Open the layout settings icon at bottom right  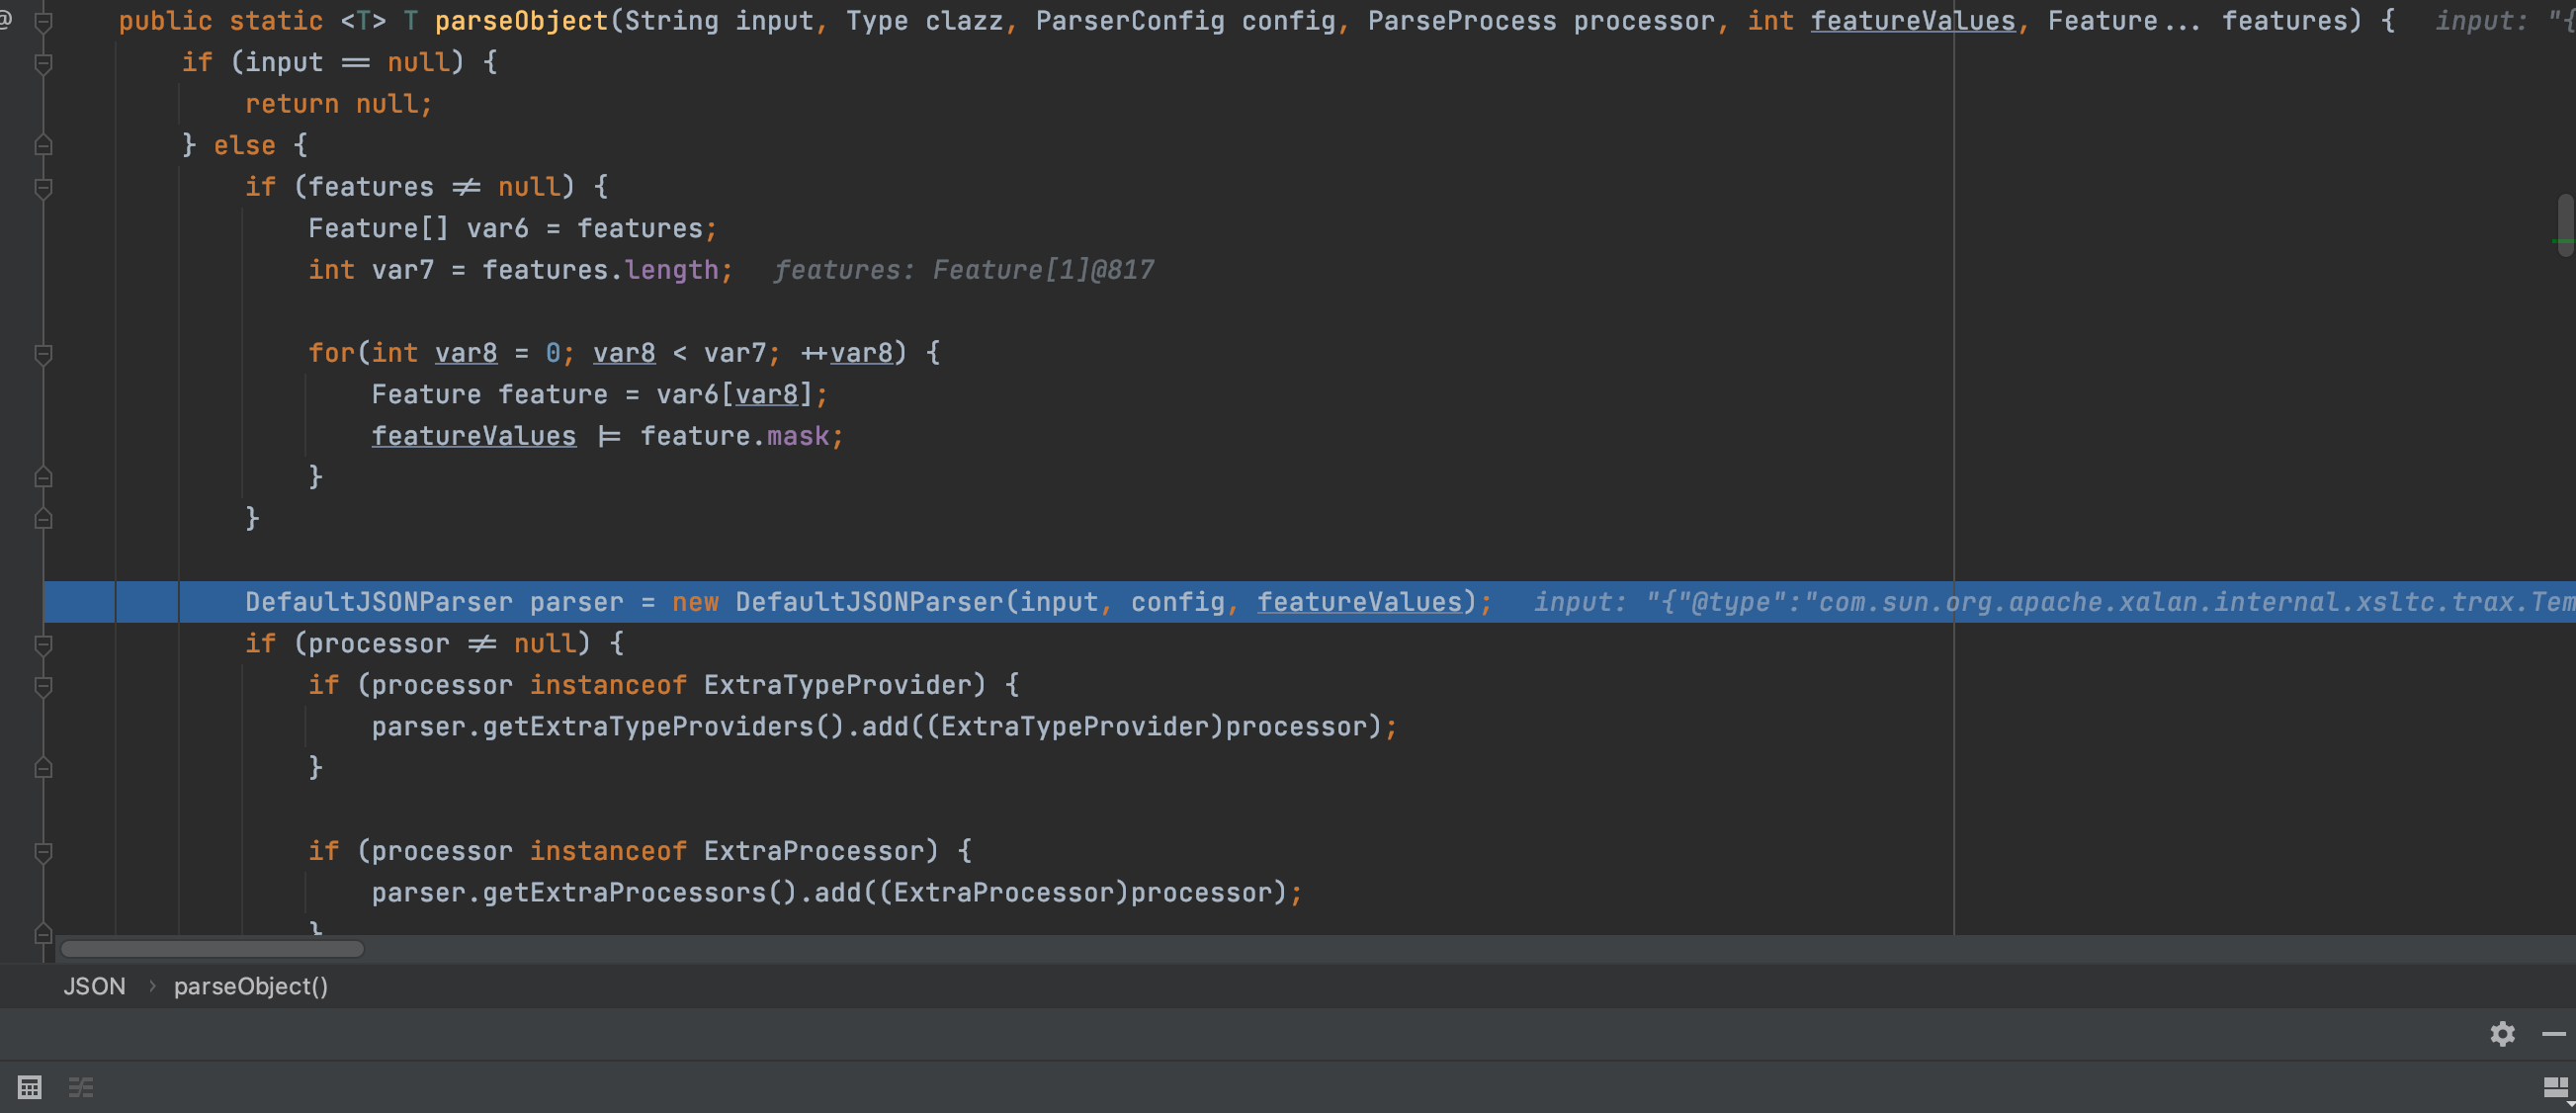pyautogui.click(x=2556, y=1088)
